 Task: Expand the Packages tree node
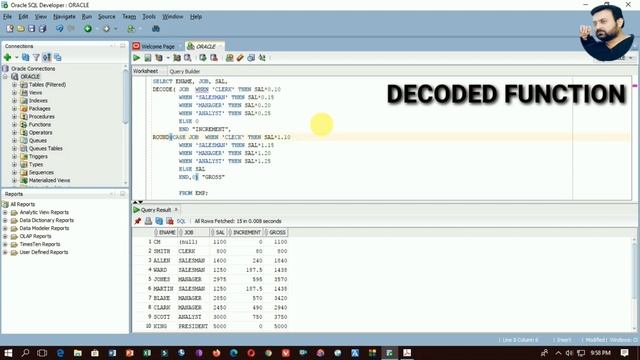coord(14,109)
